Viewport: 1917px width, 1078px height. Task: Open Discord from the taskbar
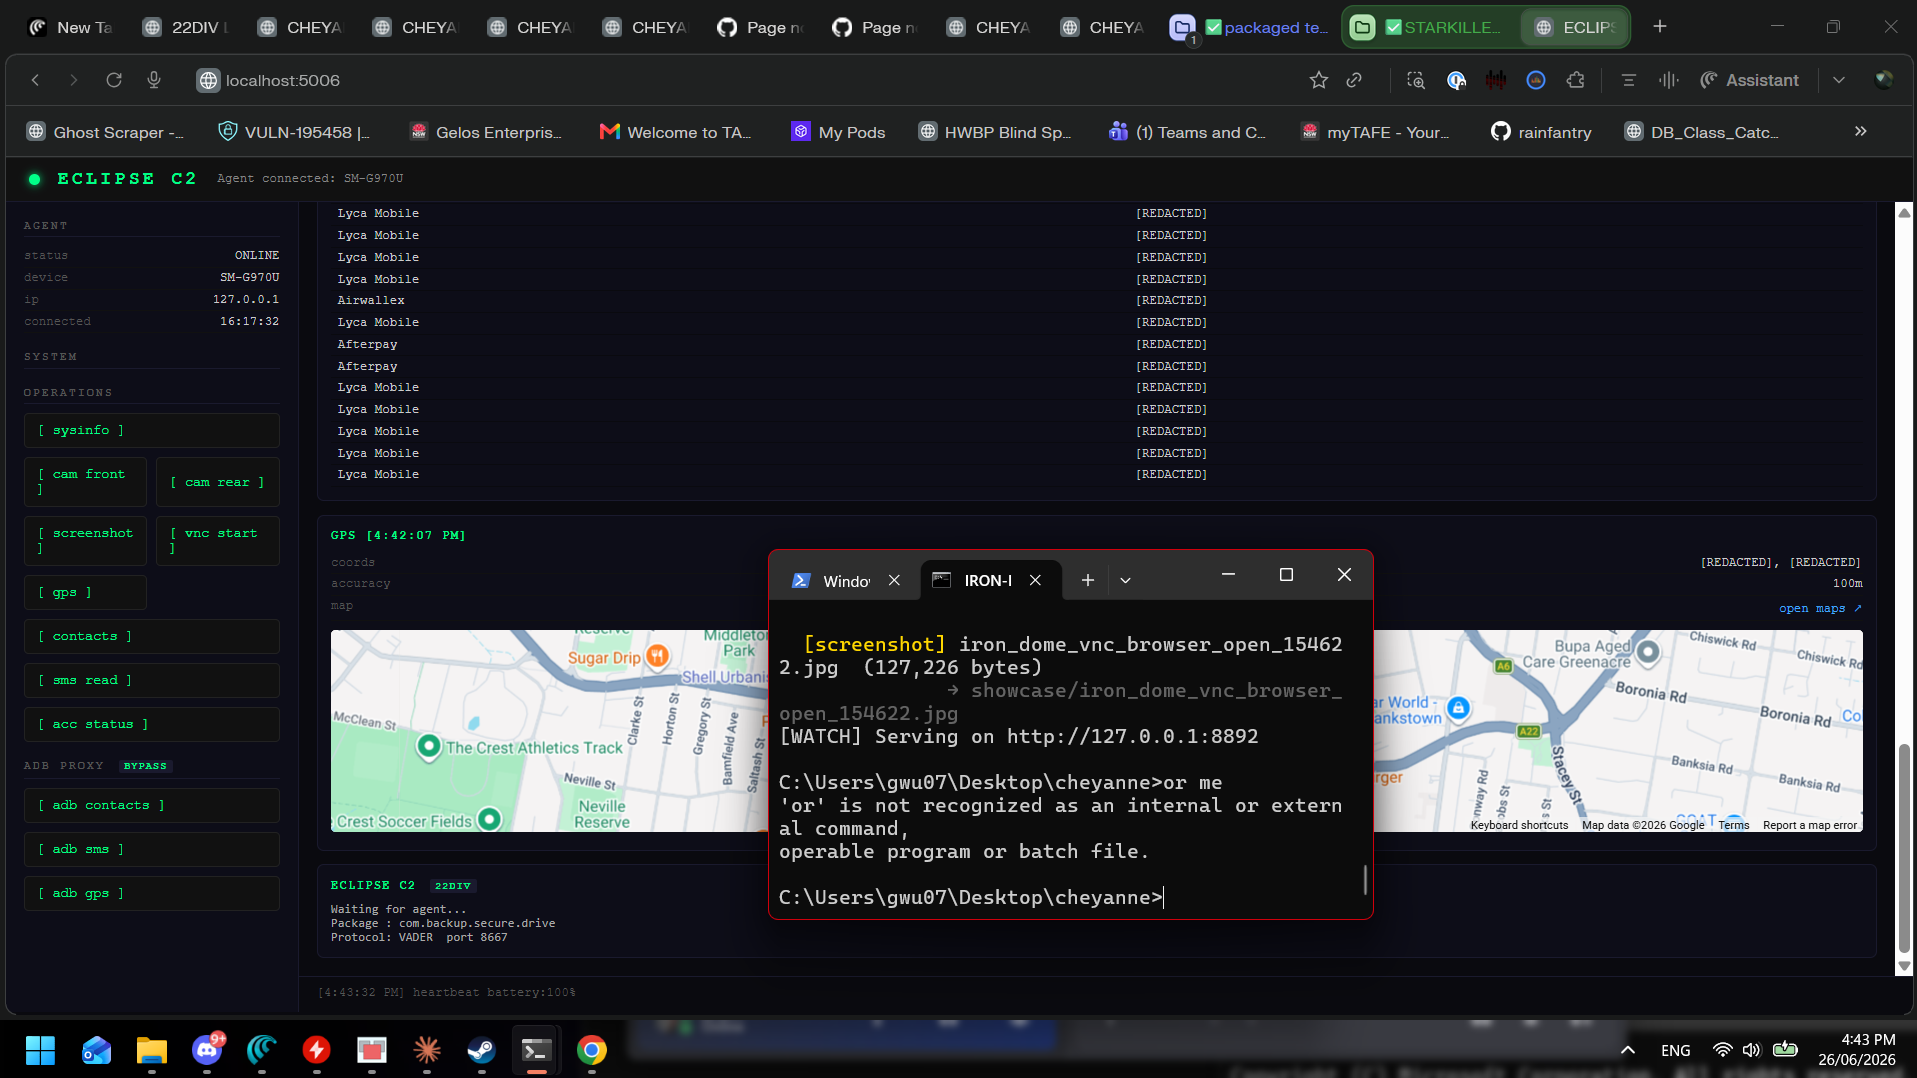point(207,1050)
